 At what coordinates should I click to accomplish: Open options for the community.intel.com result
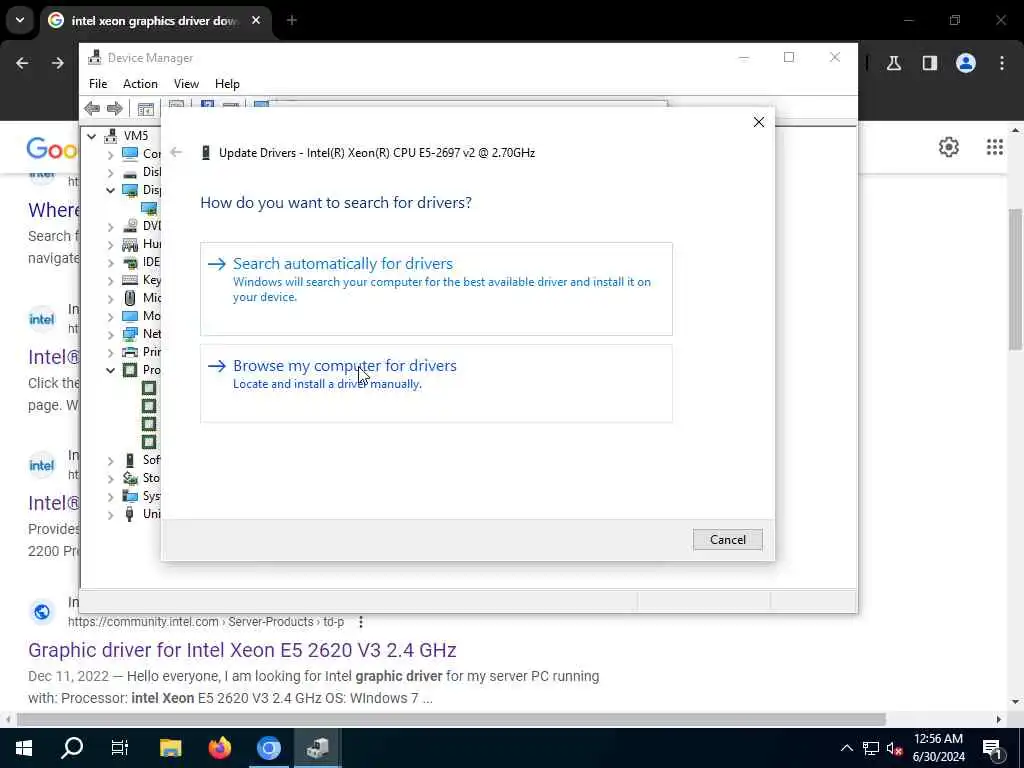(360, 622)
